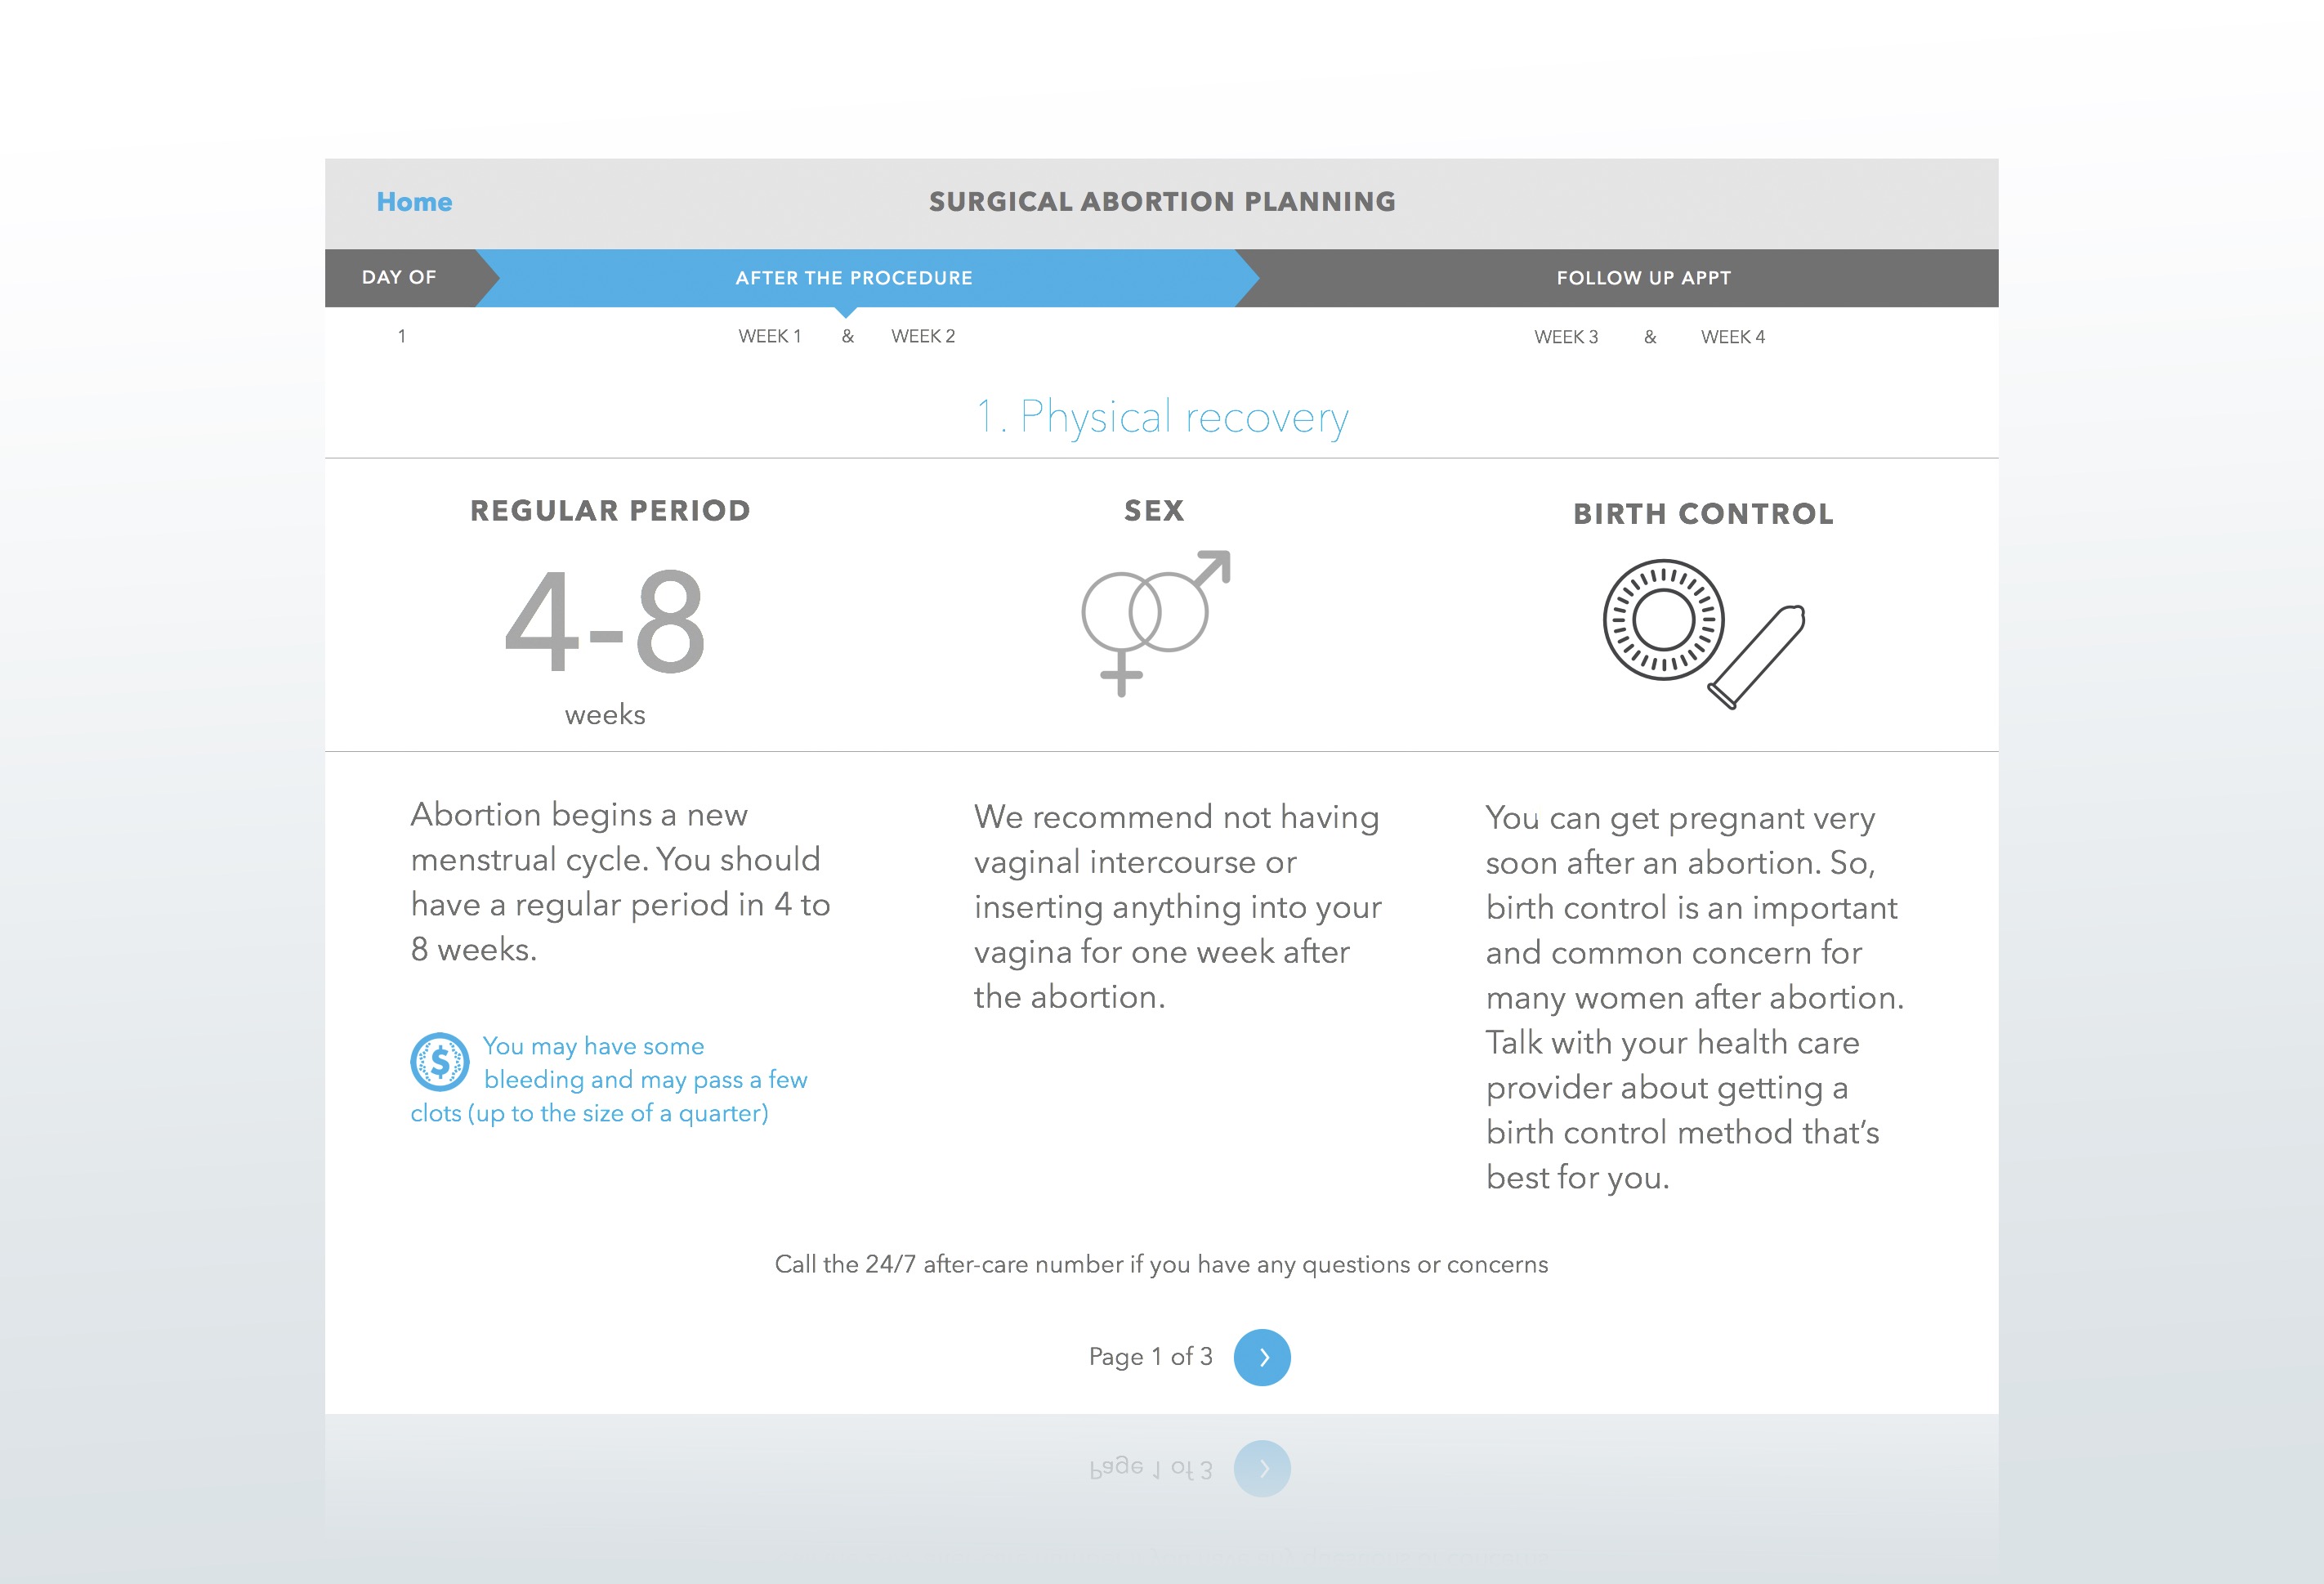The image size is (2324, 1584).
Task: Click the '1. Physical recovery' title
Action: pyautogui.click(x=1162, y=417)
